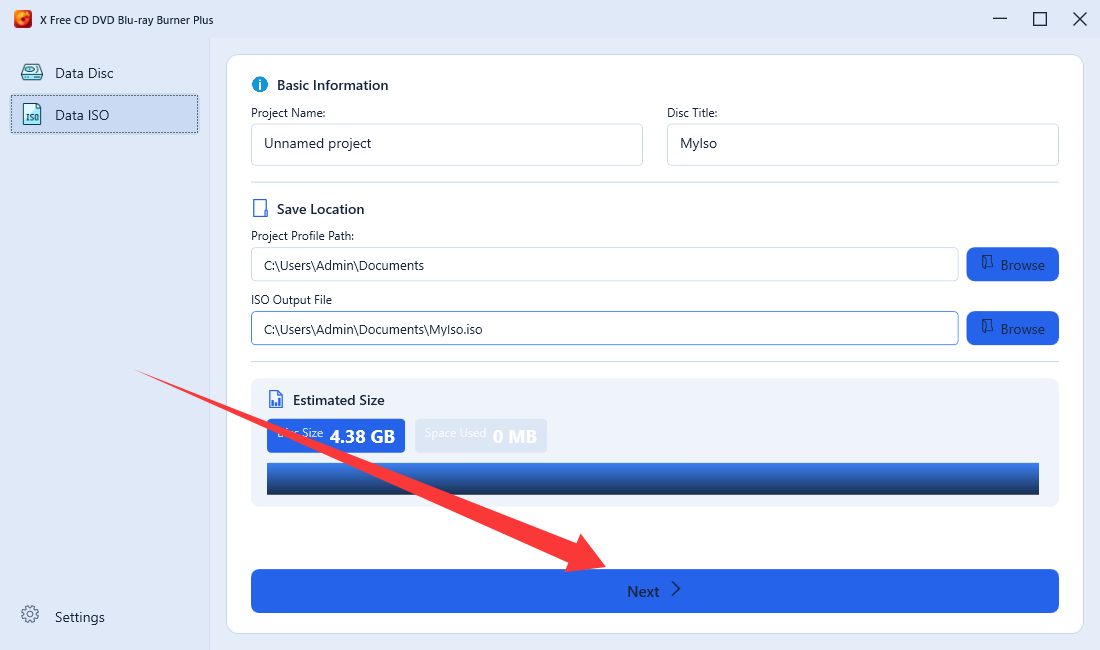Viewport: 1100px width, 650px height.
Task: Edit the Disc Title field
Action: (862, 144)
